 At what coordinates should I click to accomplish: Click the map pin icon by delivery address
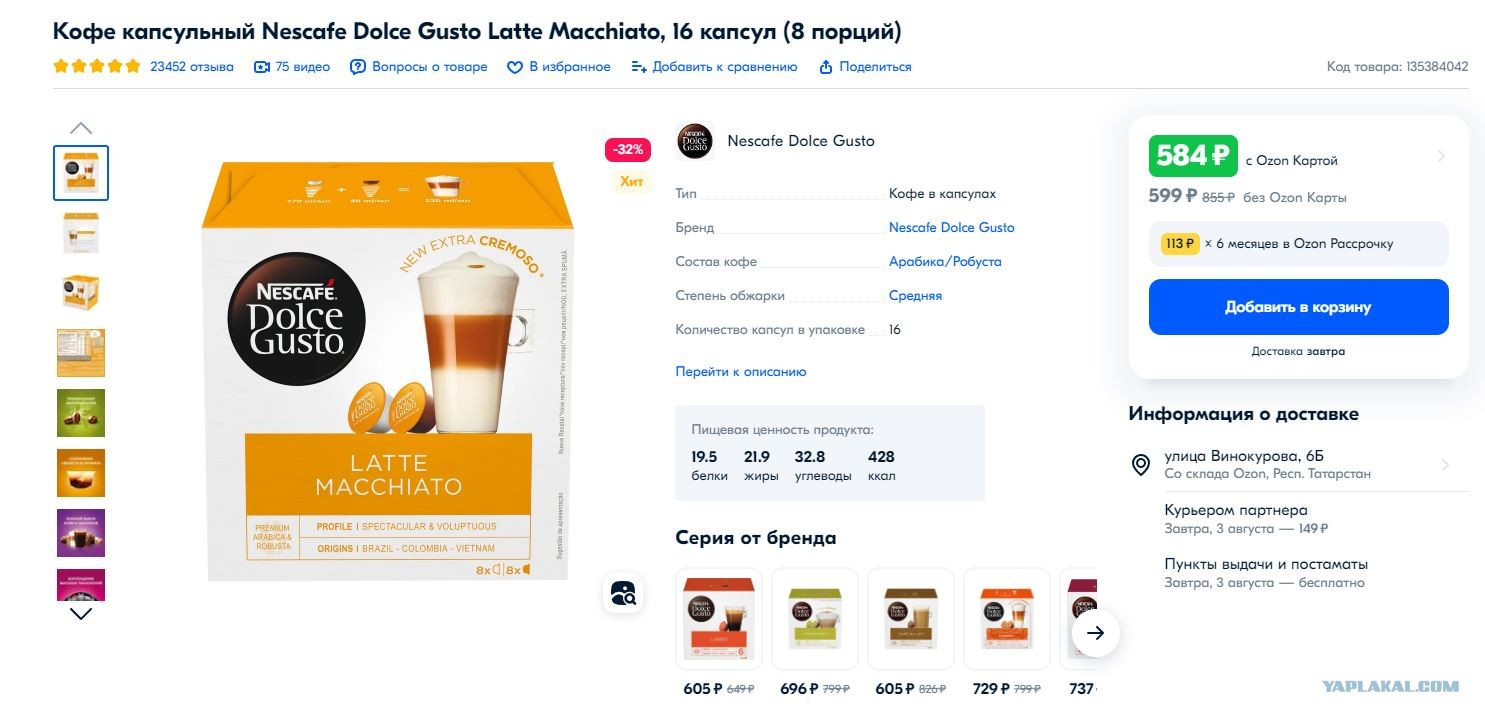[x=1140, y=465]
